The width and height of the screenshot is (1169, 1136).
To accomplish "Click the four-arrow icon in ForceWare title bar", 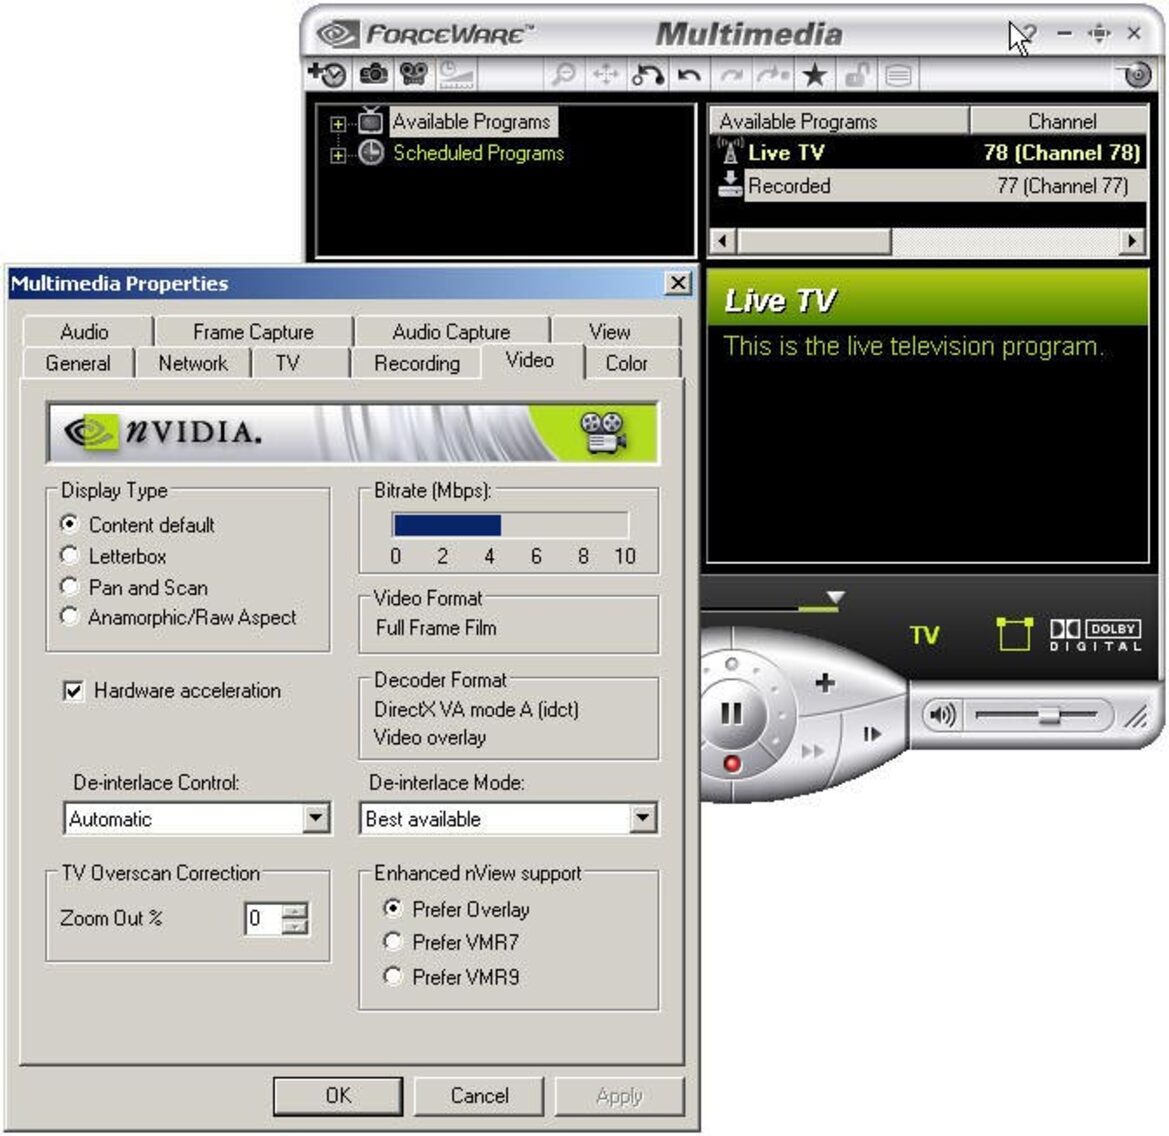I will 1099,34.
